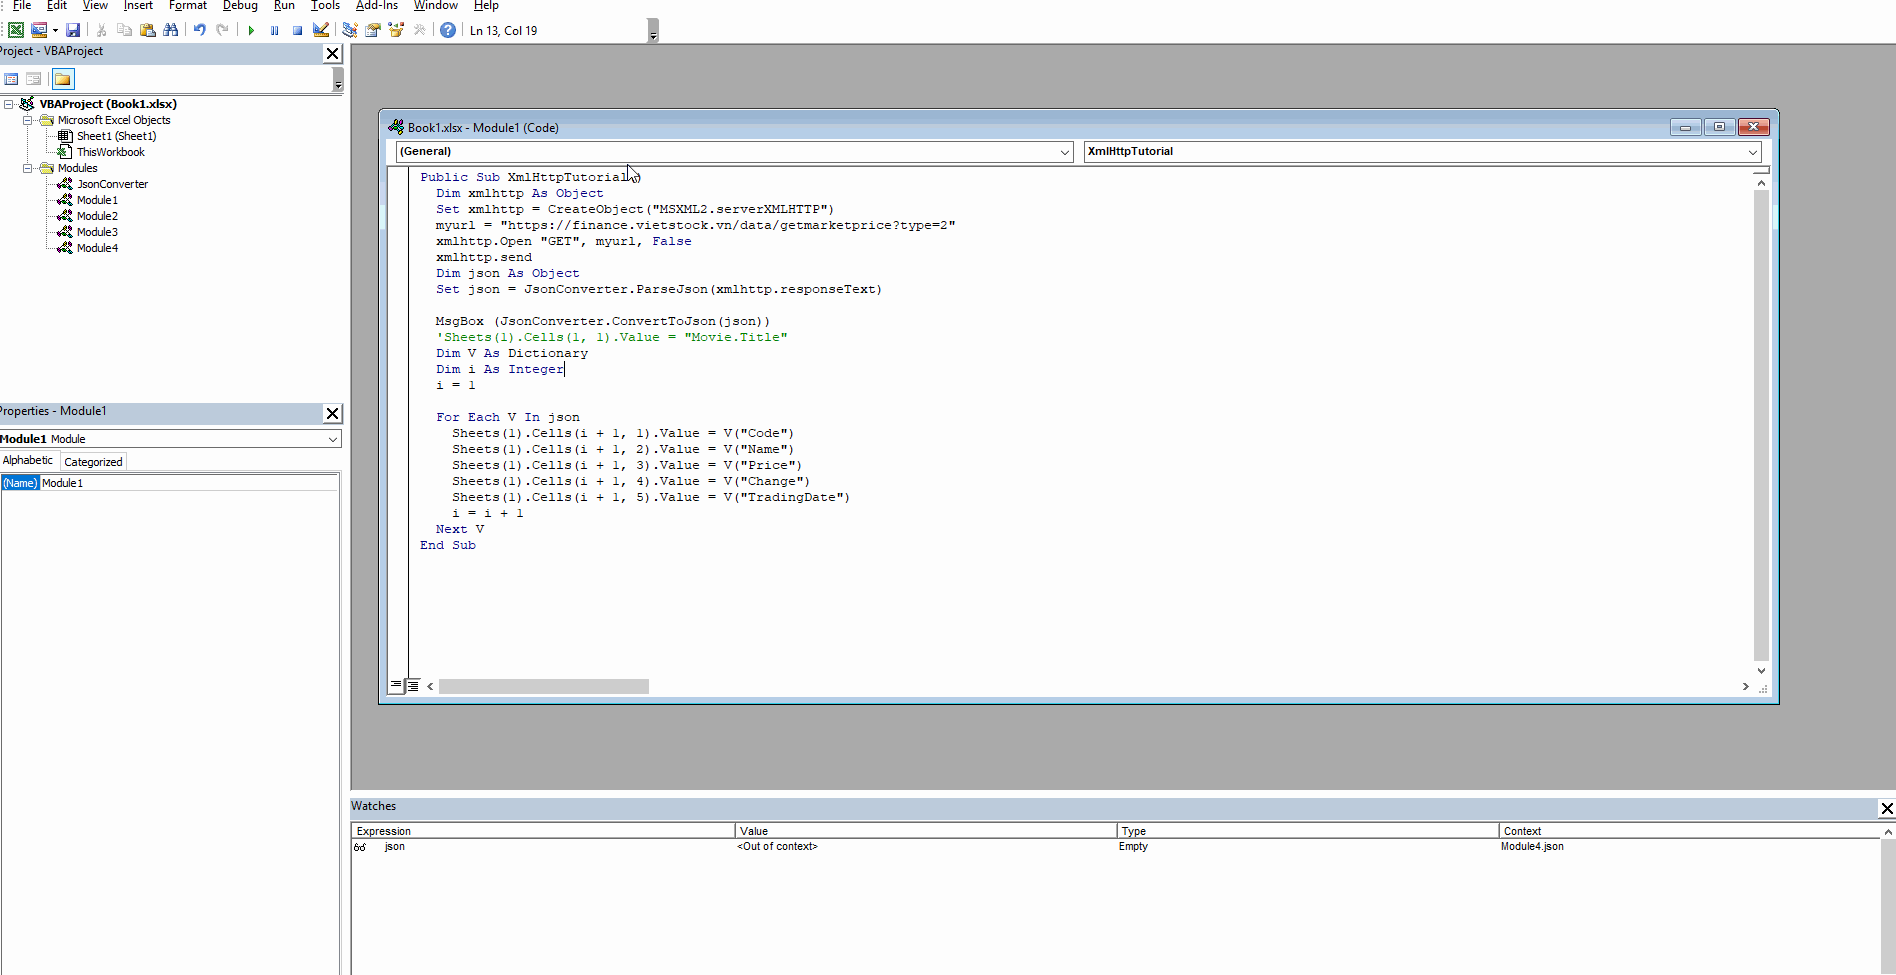The width and height of the screenshot is (1896, 975).
Task: Click the code window scroll down arrow
Action: 1761,671
